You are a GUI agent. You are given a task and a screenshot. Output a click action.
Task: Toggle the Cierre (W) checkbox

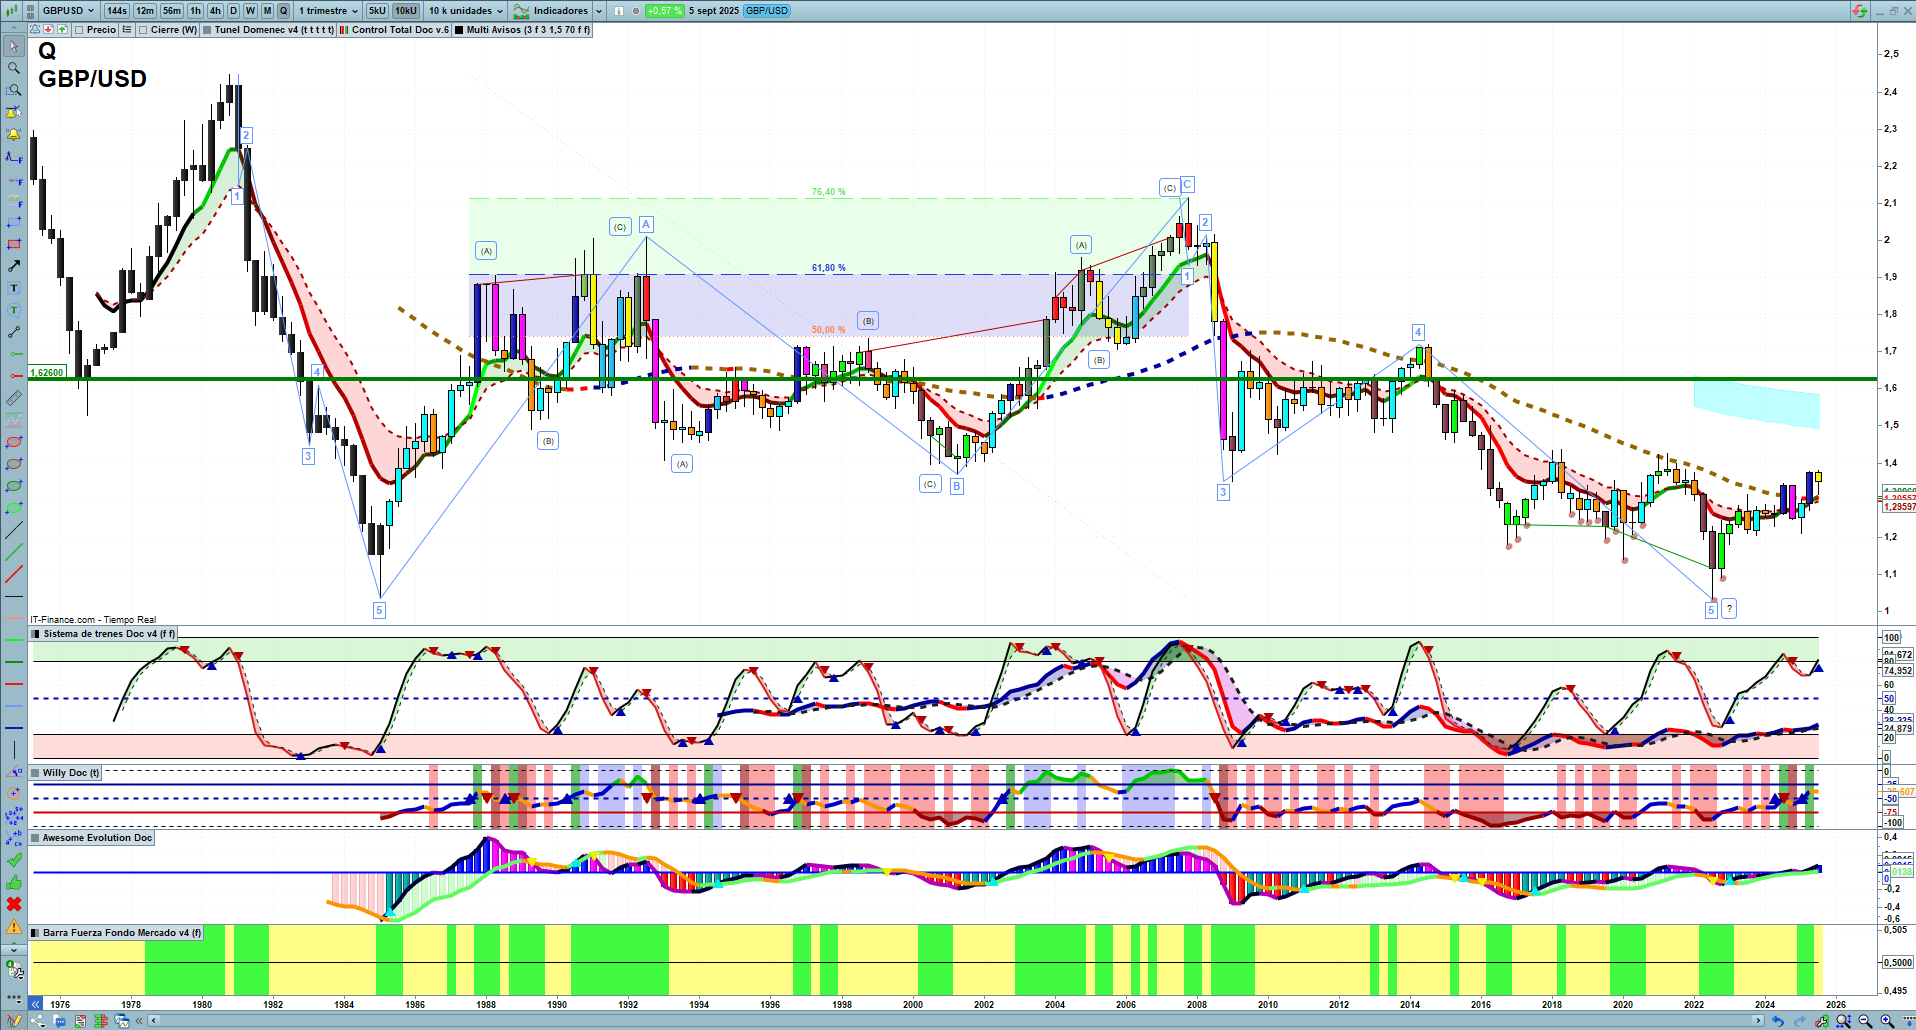(144, 30)
